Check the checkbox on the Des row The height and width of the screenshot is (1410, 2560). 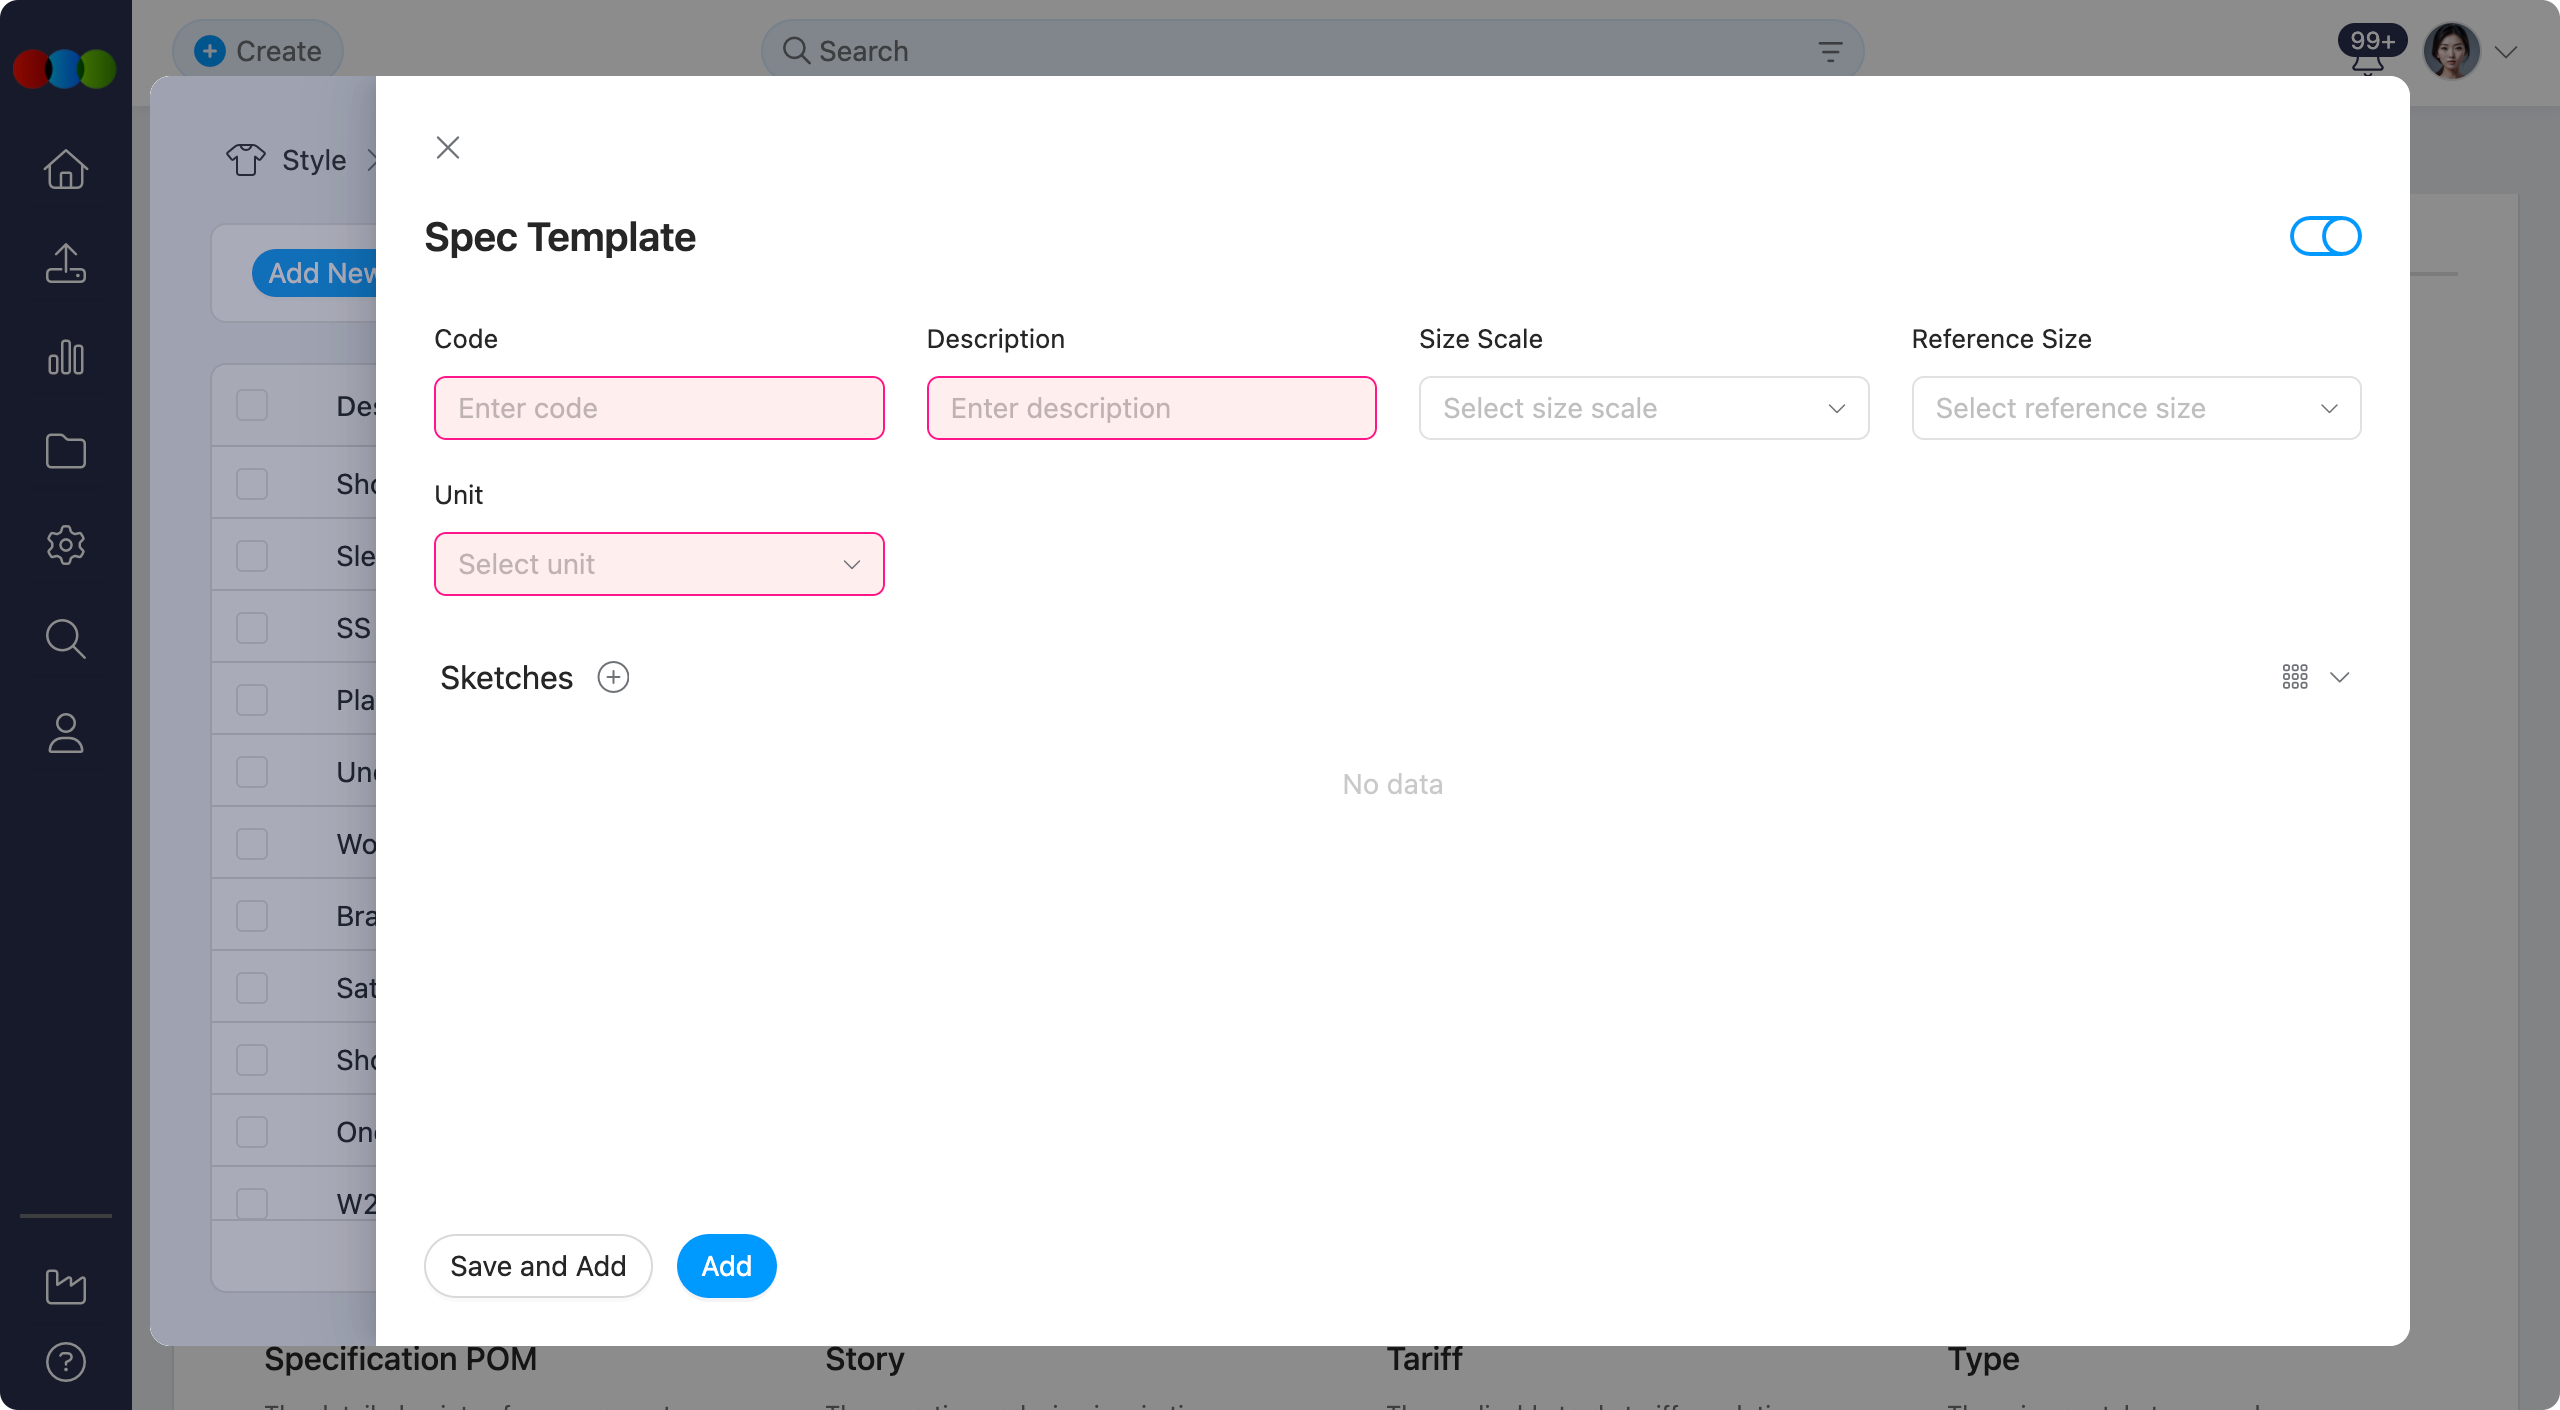(x=250, y=405)
